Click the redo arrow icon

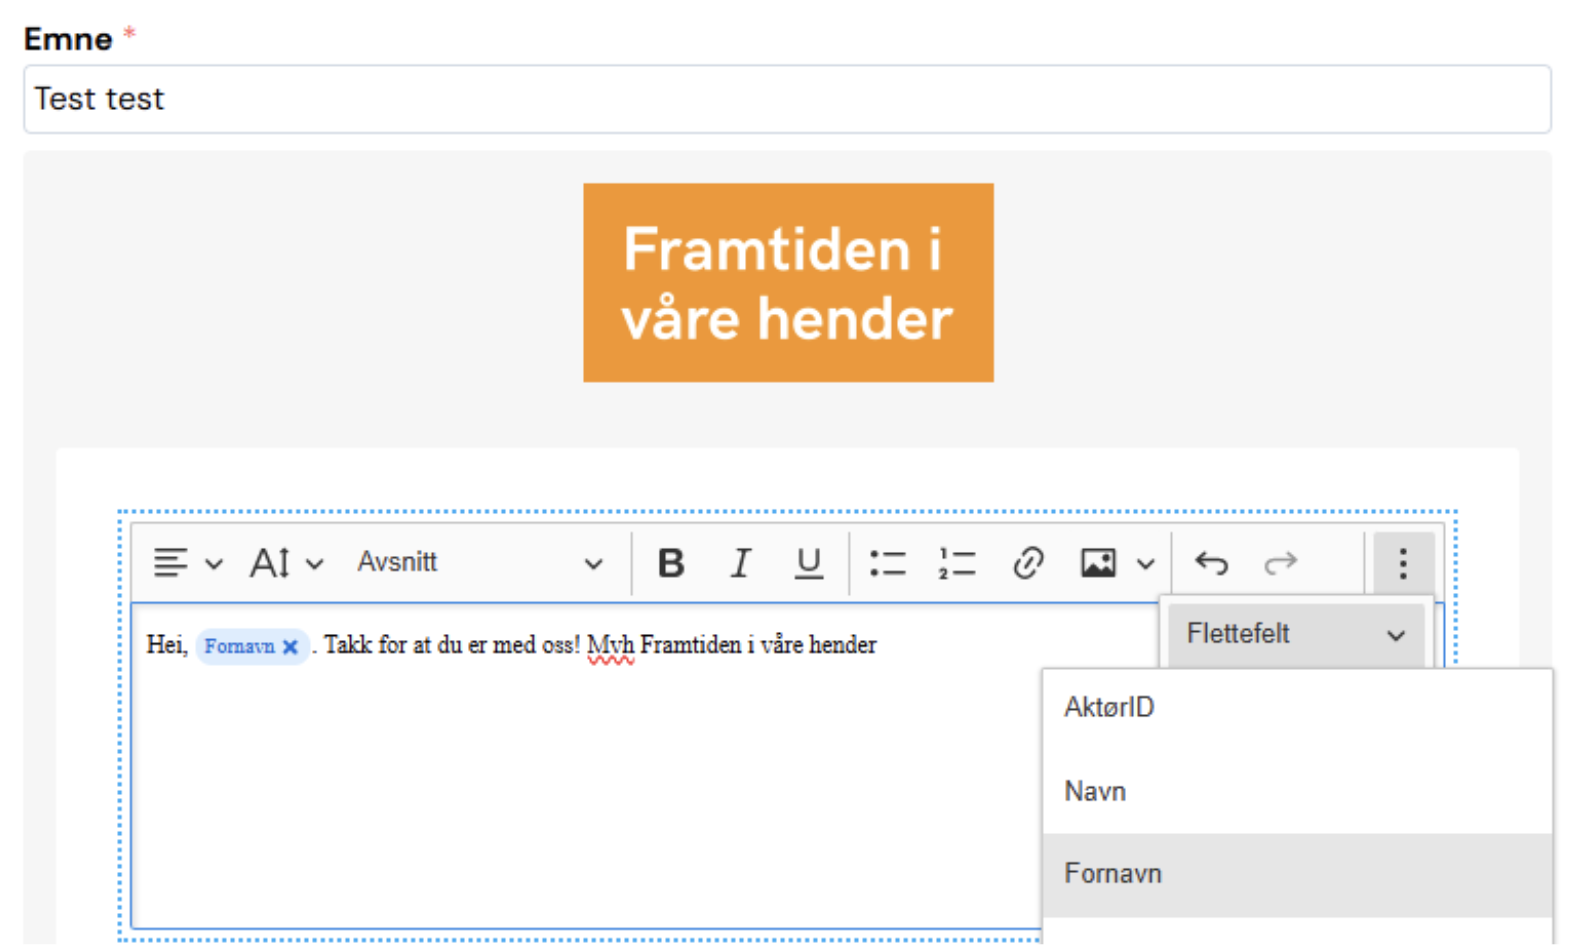[x=1280, y=563]
